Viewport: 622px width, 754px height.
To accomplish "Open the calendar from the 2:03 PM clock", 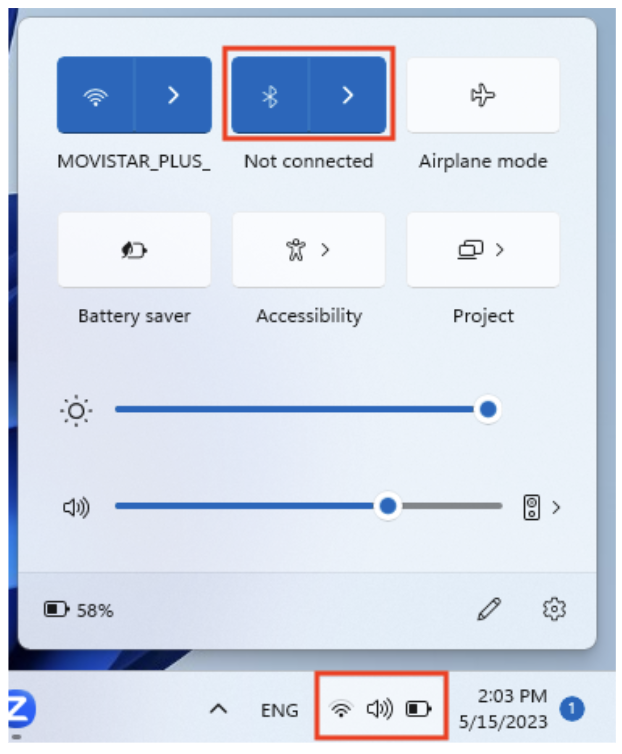I will click(503, 709).
